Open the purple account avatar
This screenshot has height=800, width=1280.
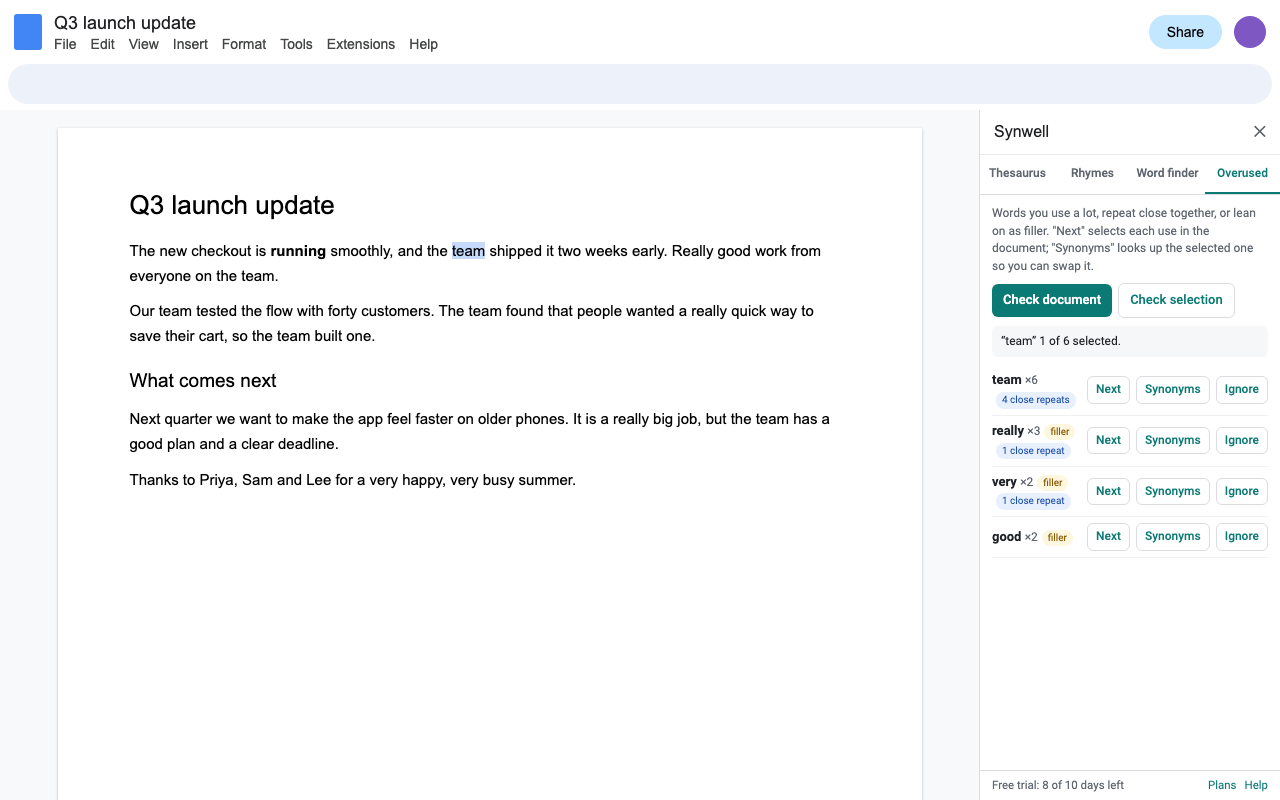click(x=1250, y=32)
